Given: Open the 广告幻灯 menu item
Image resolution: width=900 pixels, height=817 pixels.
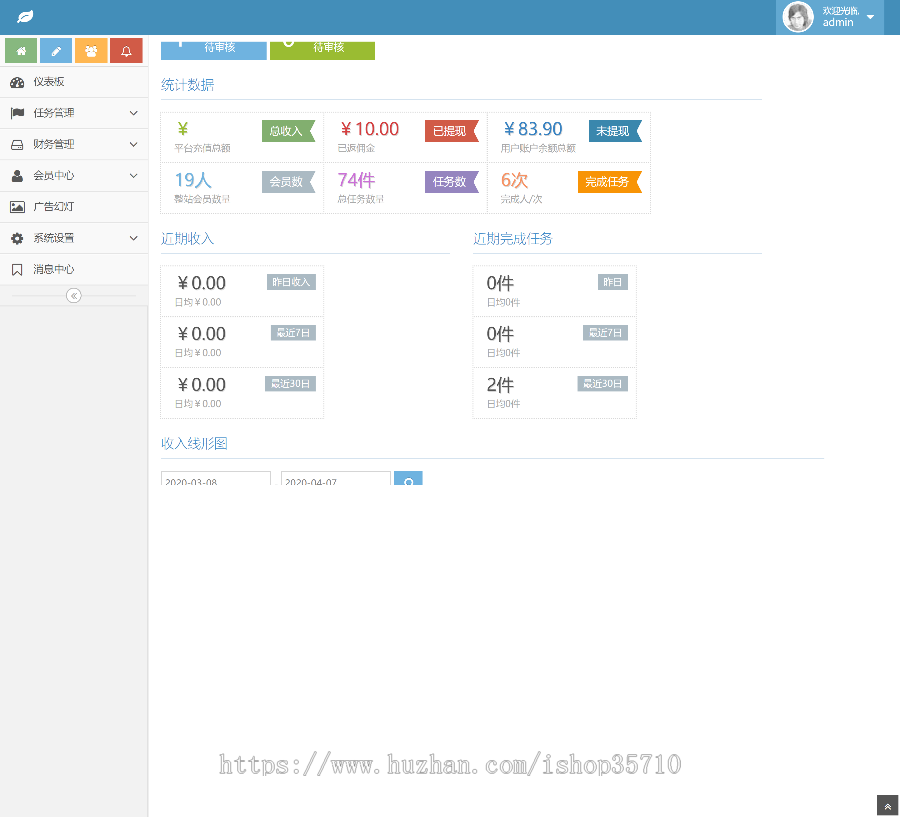Looking at the screenshot, I should click(74, 207).
